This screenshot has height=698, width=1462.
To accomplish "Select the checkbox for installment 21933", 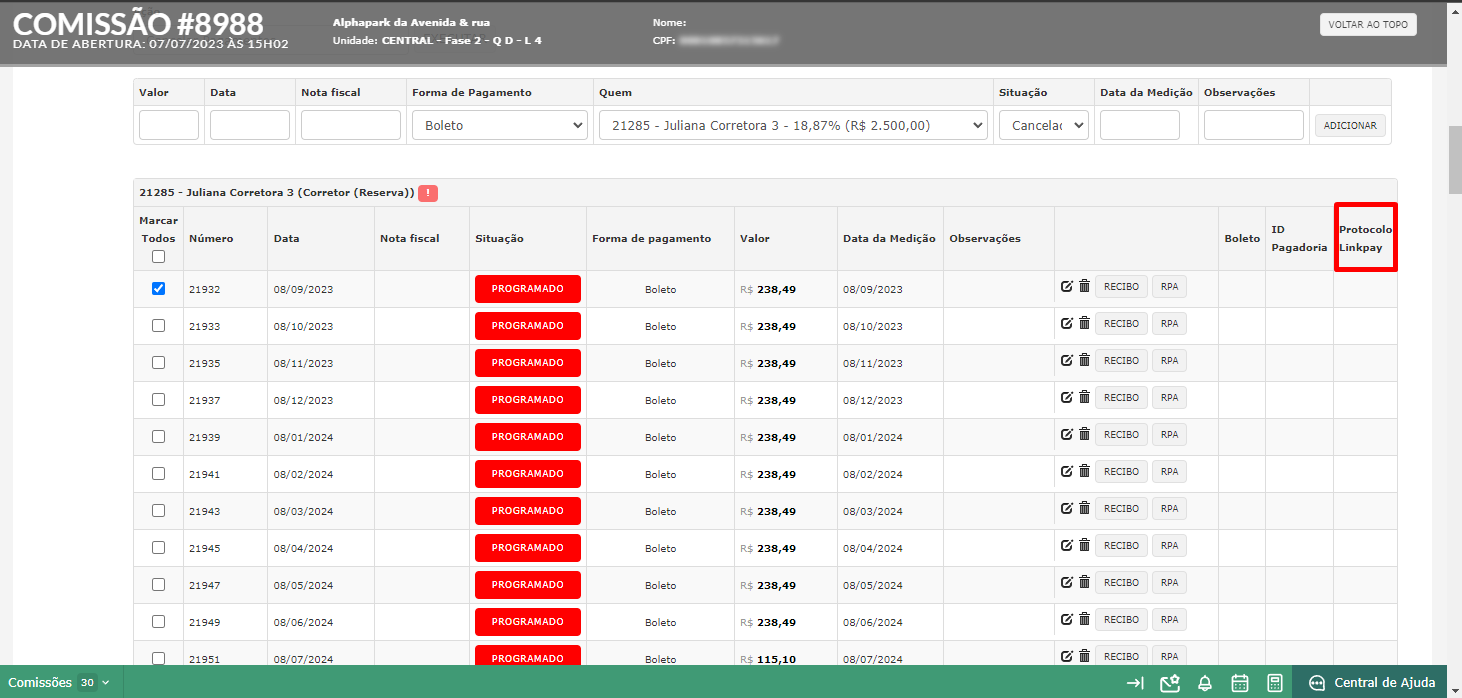I will point(158,325).
